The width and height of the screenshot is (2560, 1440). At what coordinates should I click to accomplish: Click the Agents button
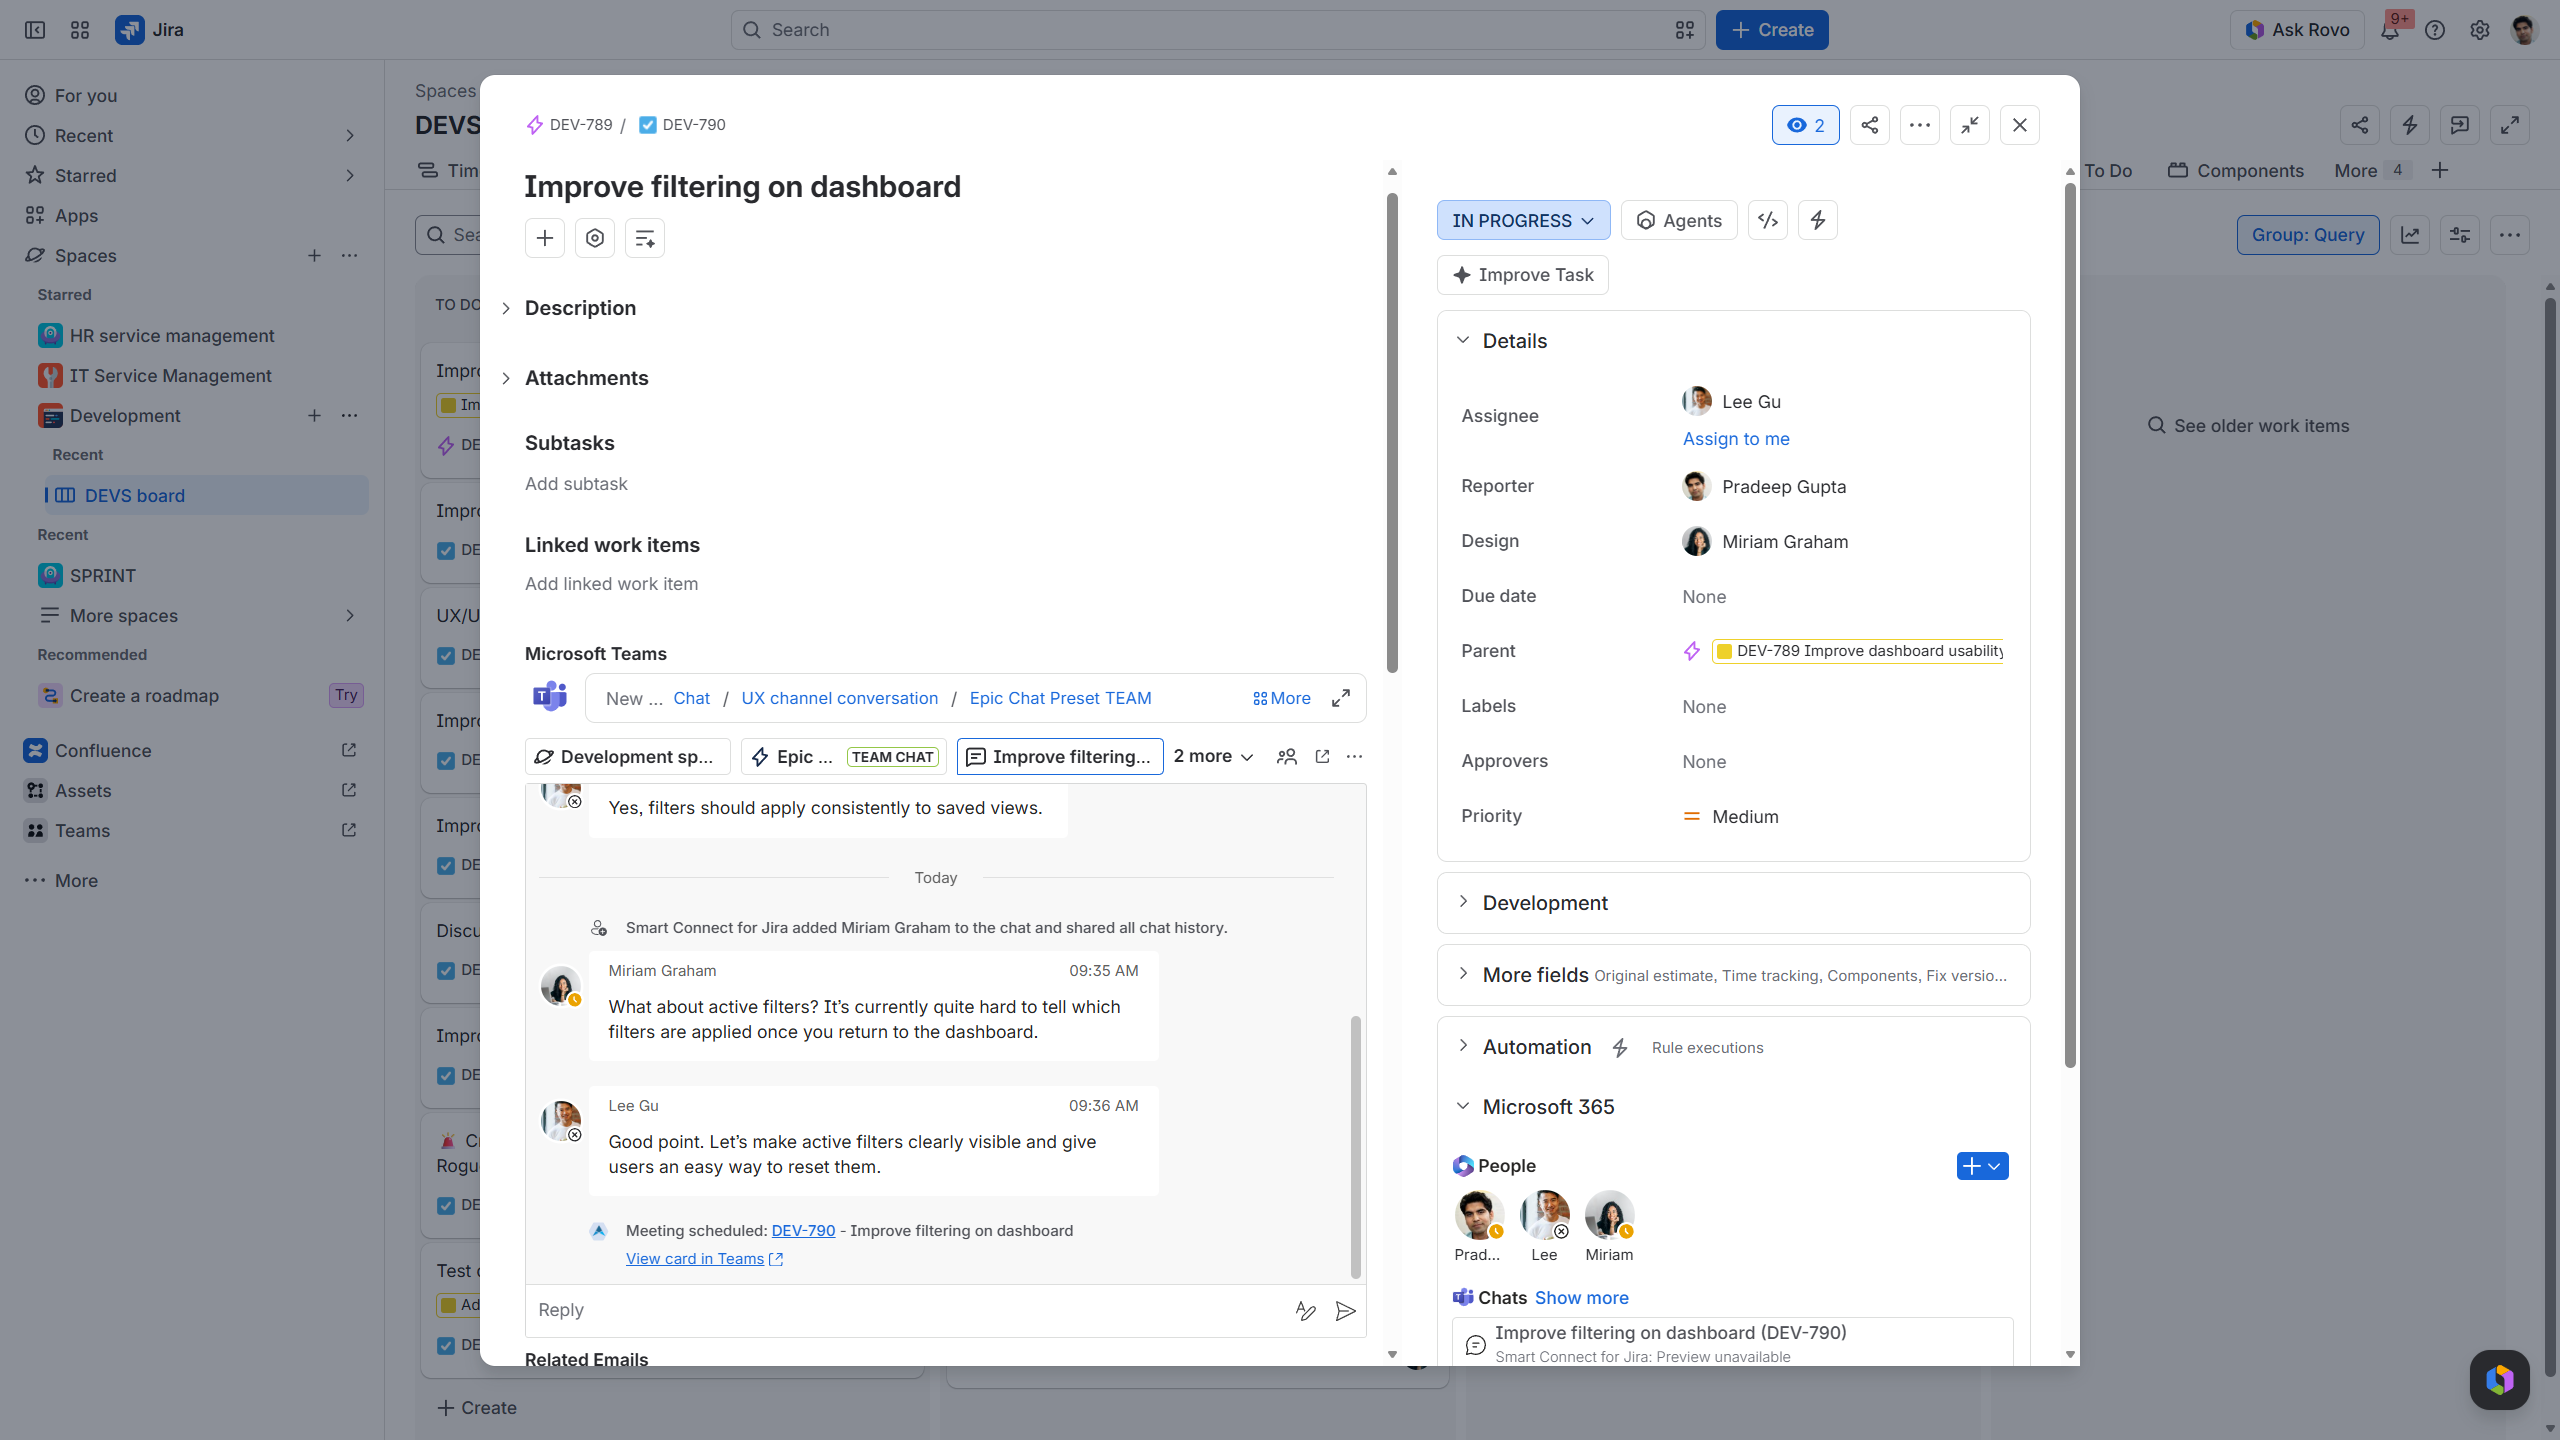pos(1679,220)
